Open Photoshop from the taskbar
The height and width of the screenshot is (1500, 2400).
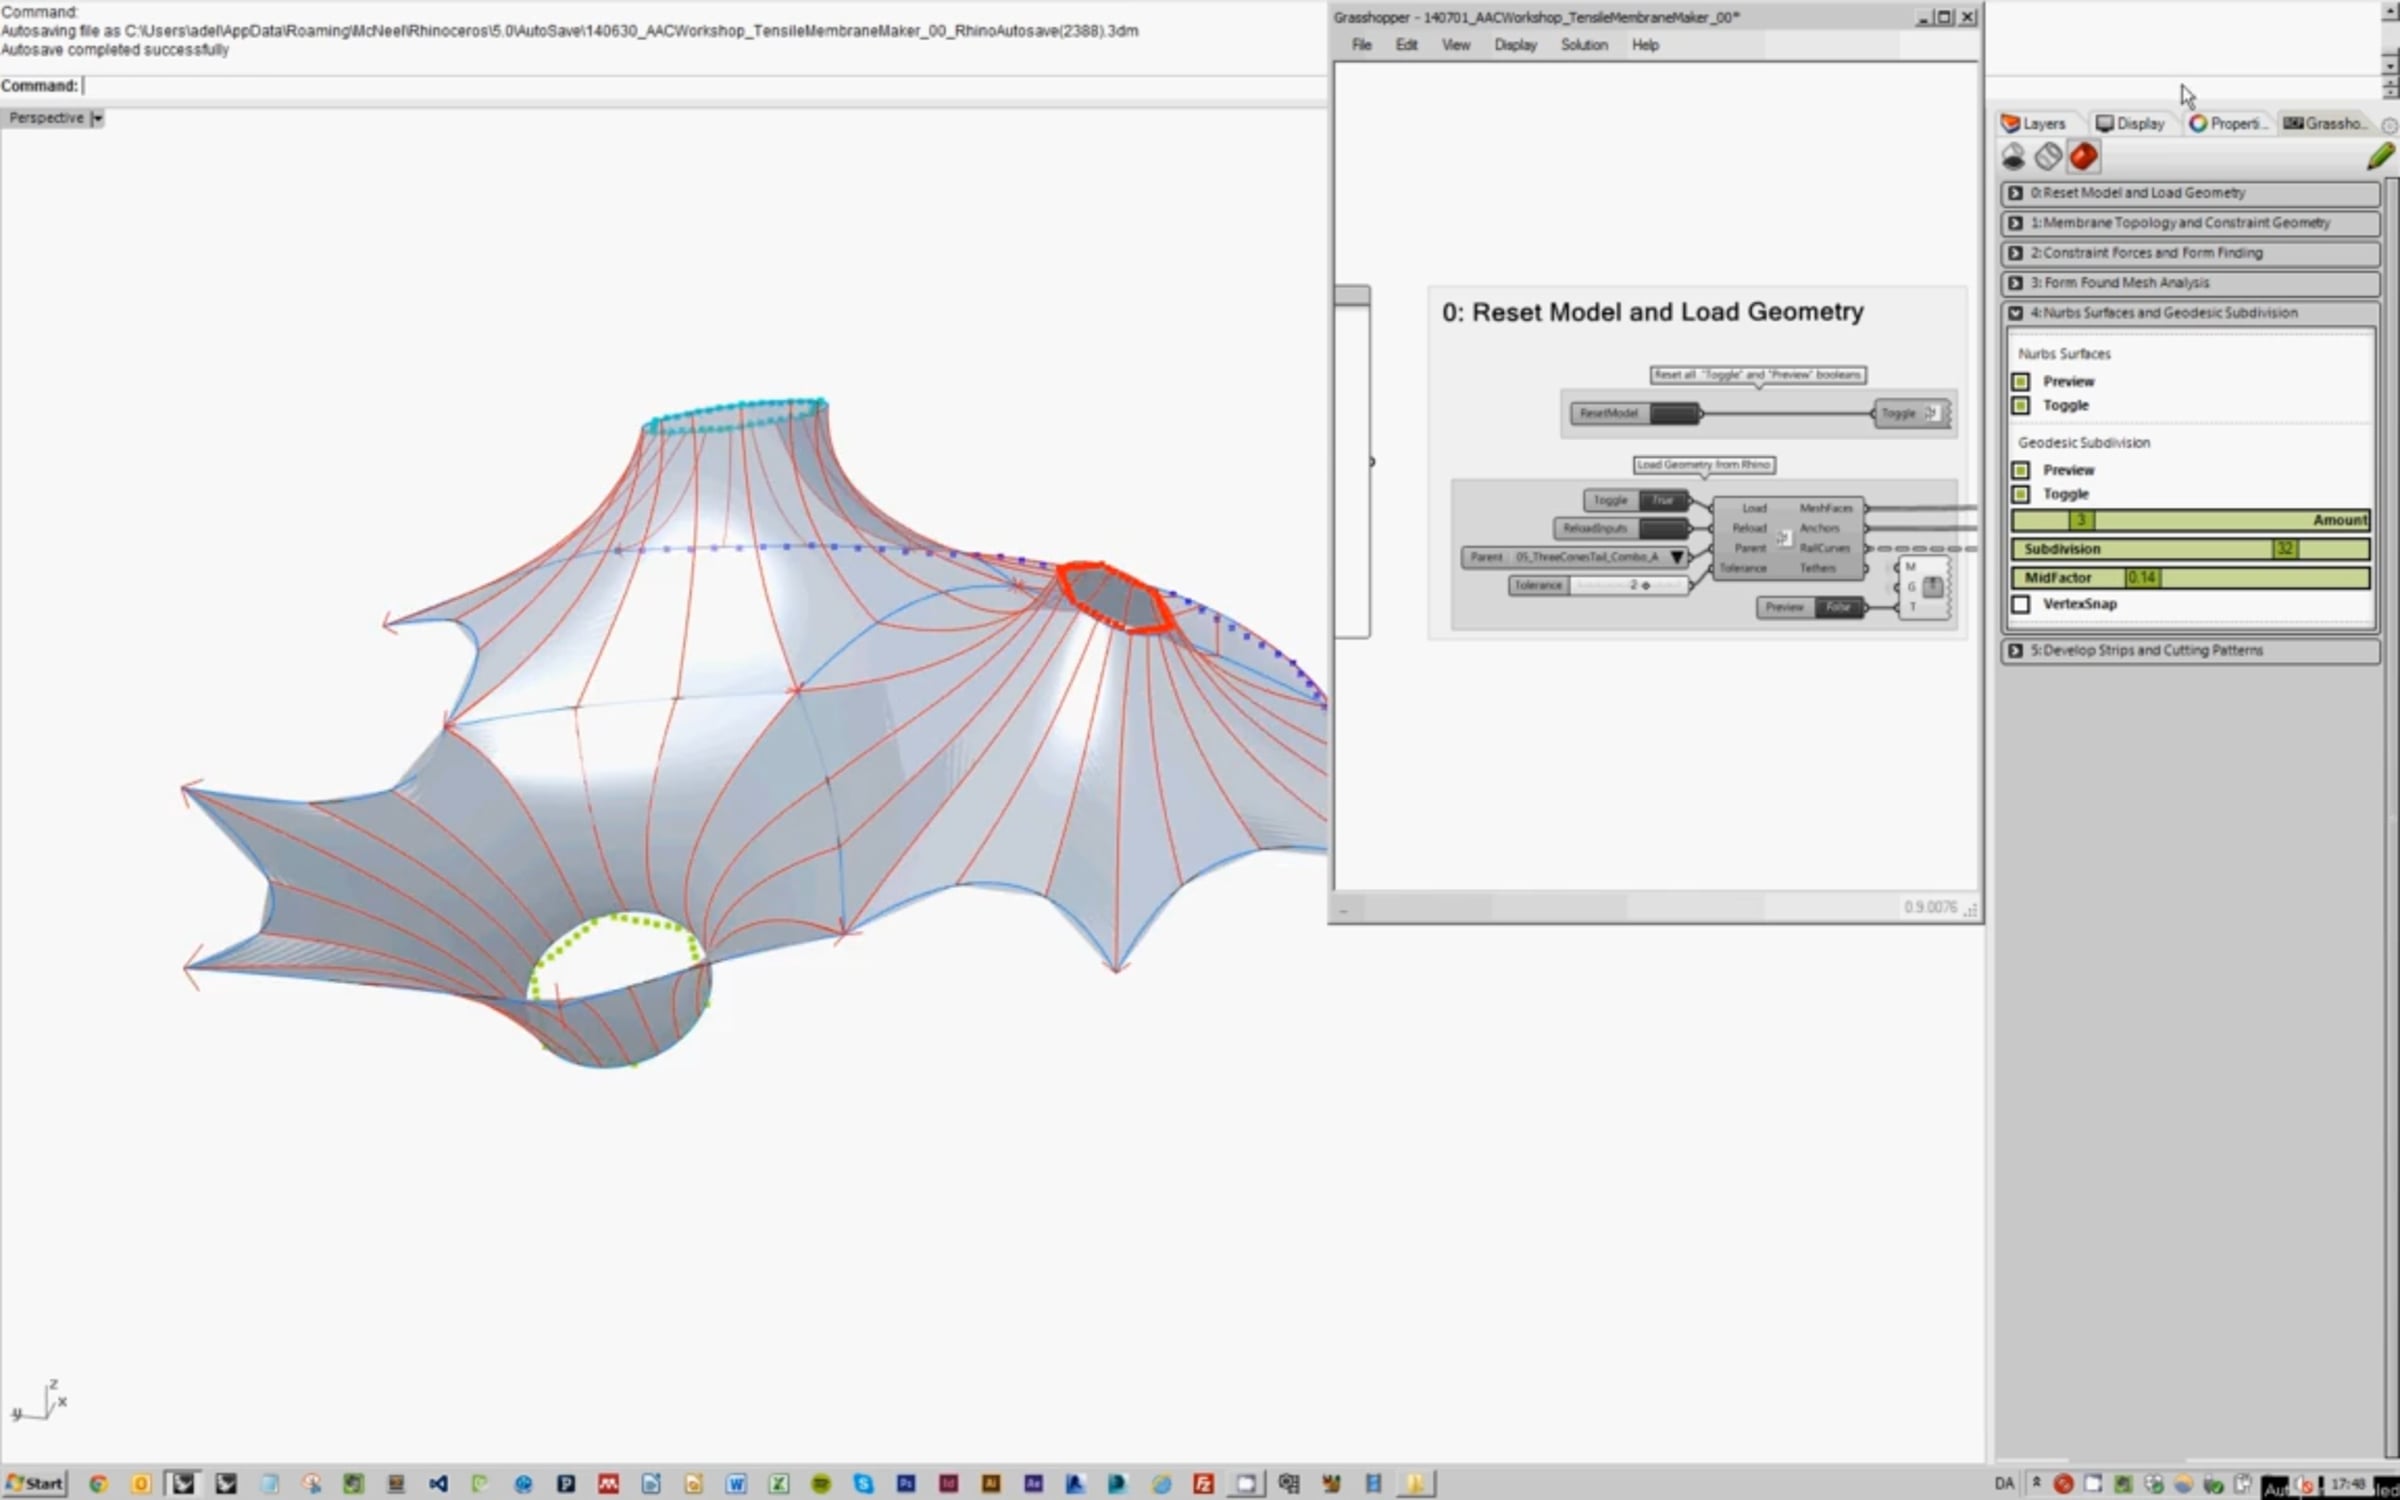click(x=906, y=1484)
